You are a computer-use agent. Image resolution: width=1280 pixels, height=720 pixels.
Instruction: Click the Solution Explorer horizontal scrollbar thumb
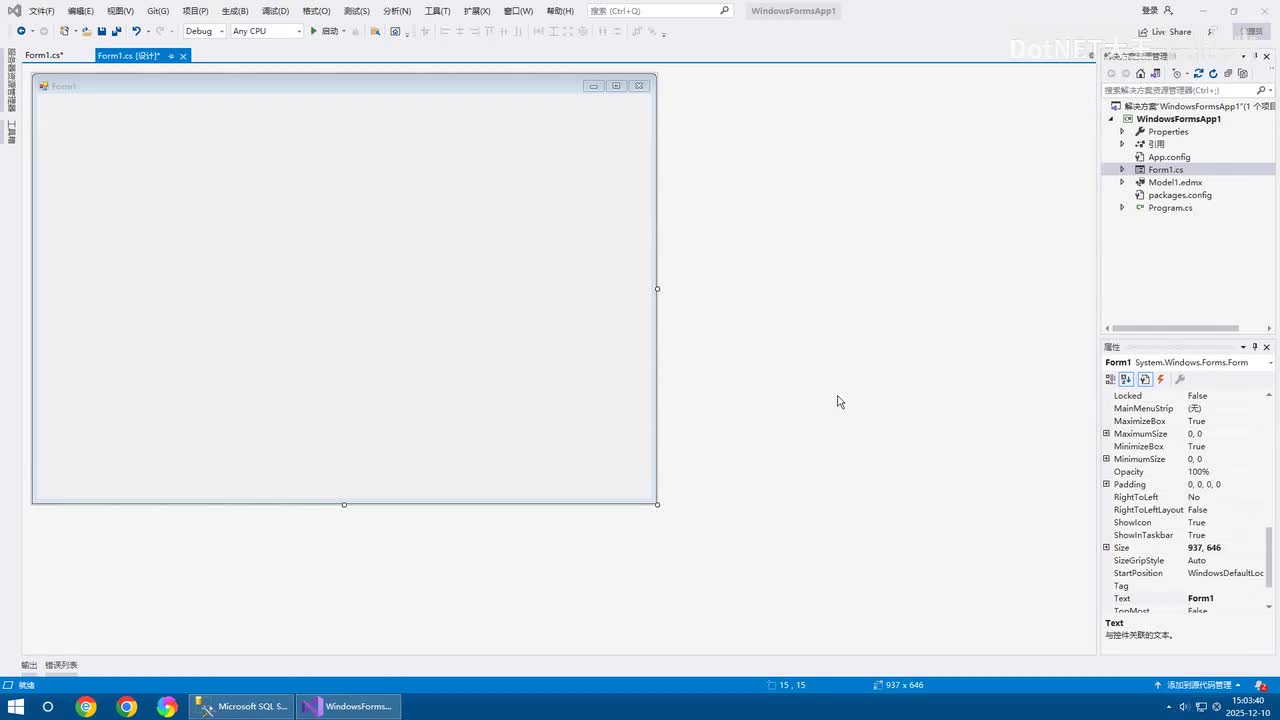pos(1175,328)
